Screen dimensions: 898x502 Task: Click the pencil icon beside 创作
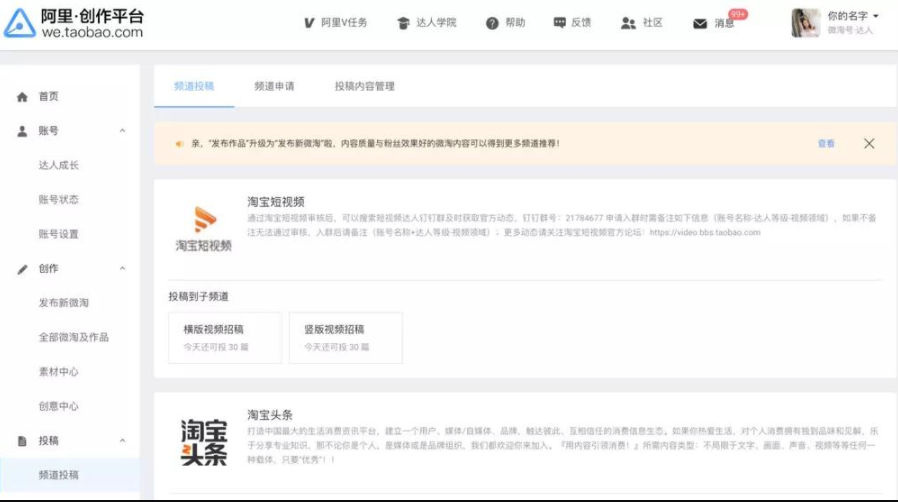22,269
